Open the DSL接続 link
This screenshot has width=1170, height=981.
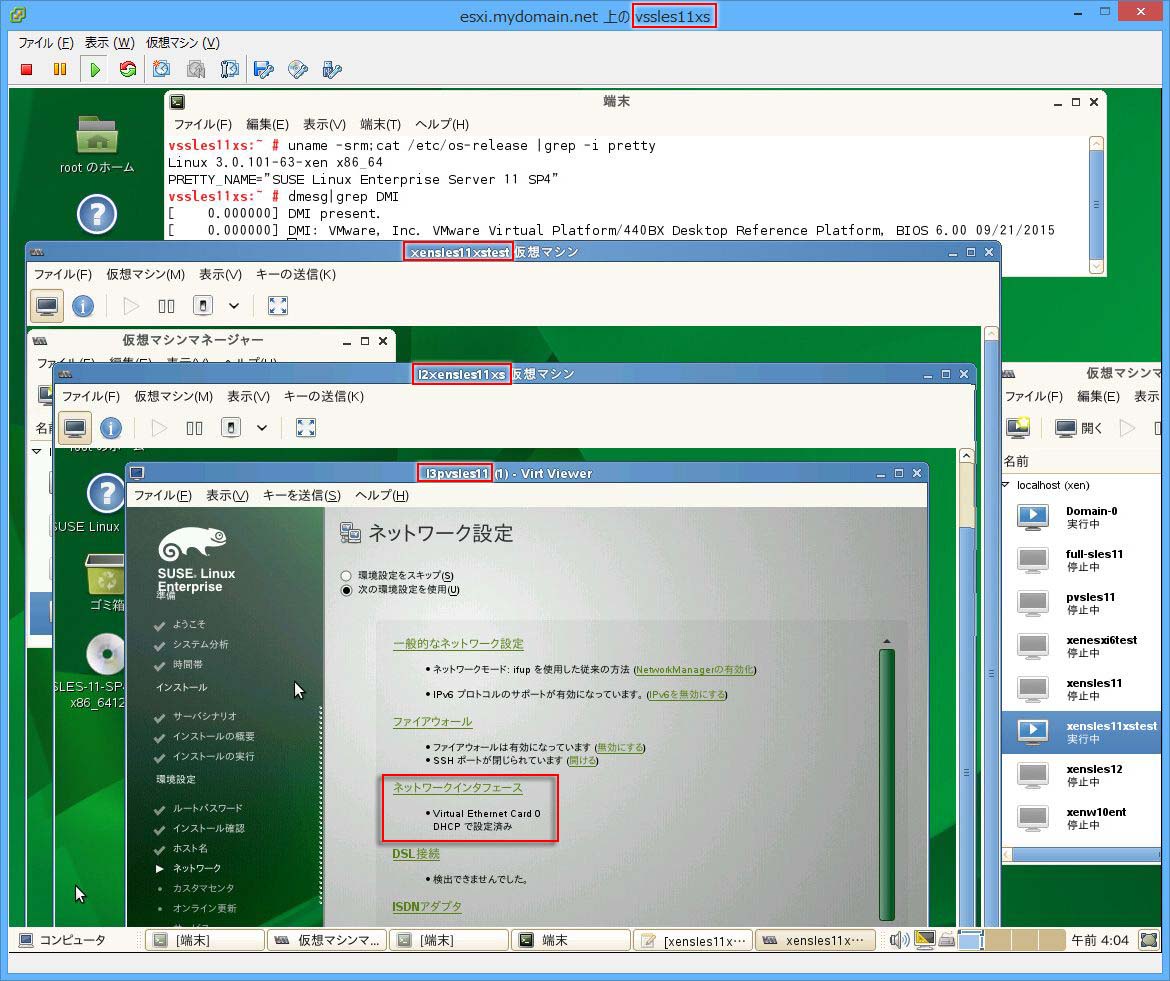416,854
